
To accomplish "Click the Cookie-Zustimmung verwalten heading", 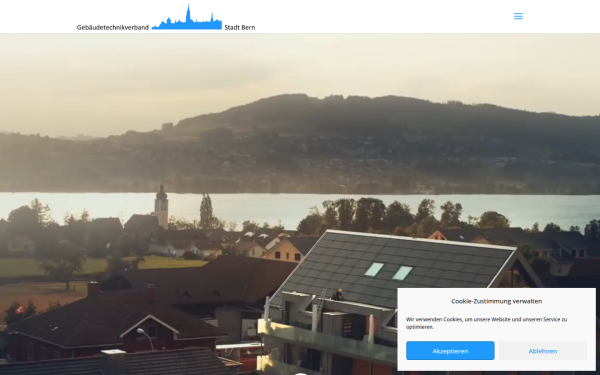I will [x=496, y=301].
